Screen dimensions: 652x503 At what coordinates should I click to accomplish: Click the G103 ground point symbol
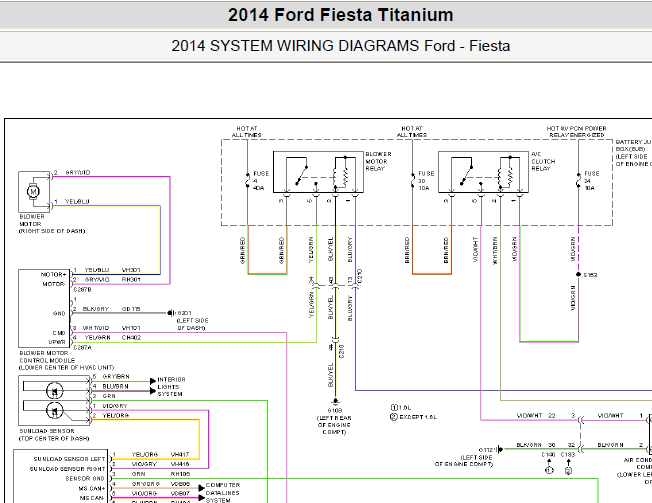click(x=336, y=402)
